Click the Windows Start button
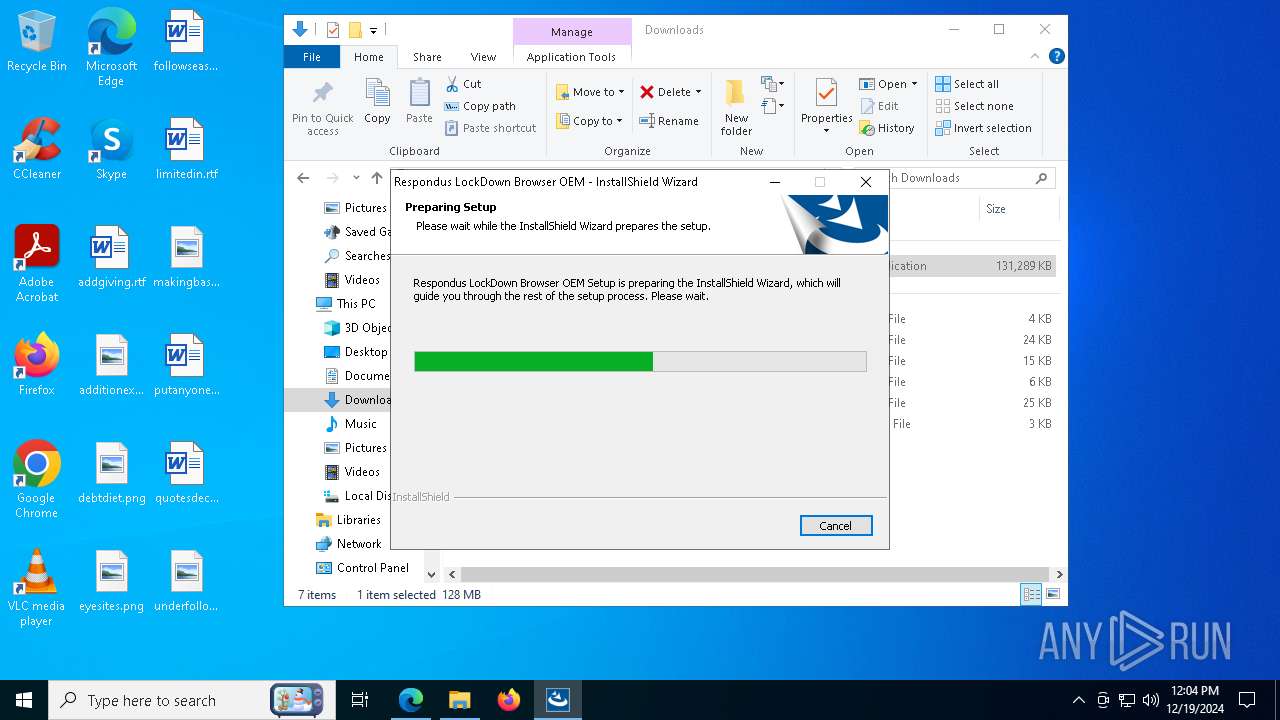This screenshot has width=1280, height=720. point(24,700)
